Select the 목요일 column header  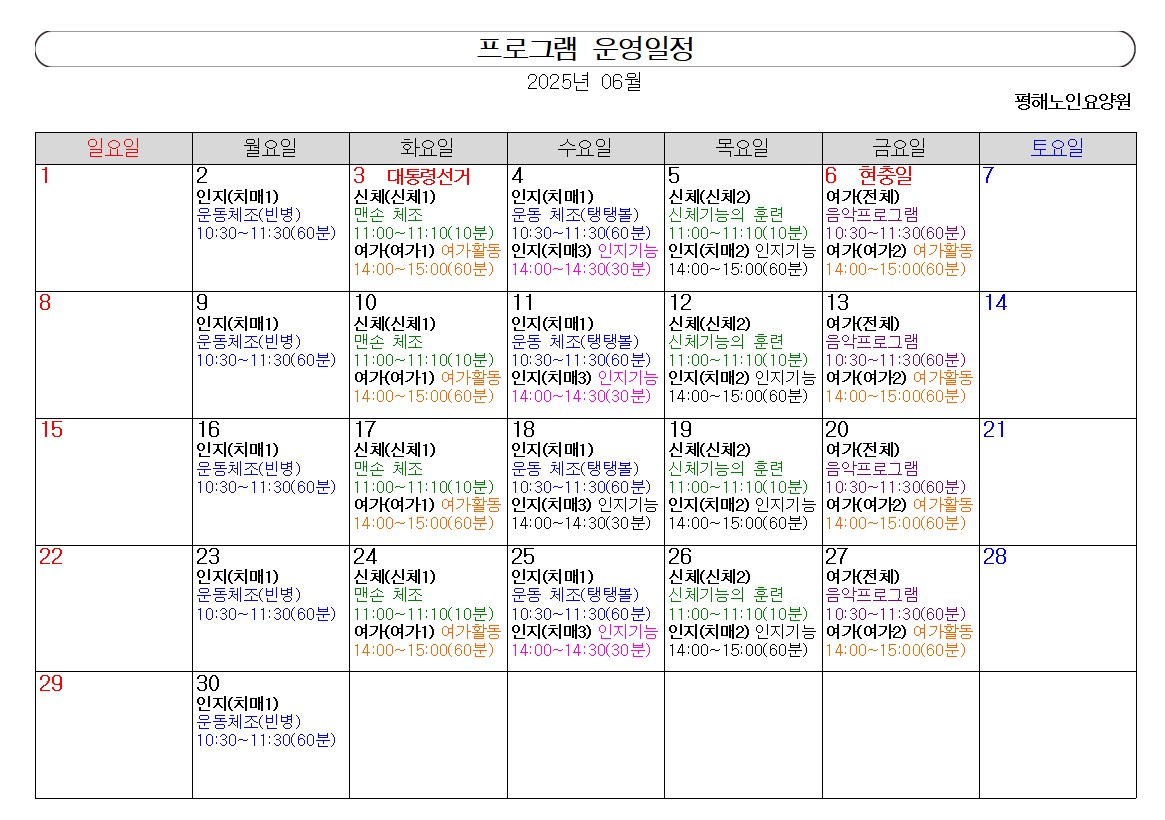[743, 148]
